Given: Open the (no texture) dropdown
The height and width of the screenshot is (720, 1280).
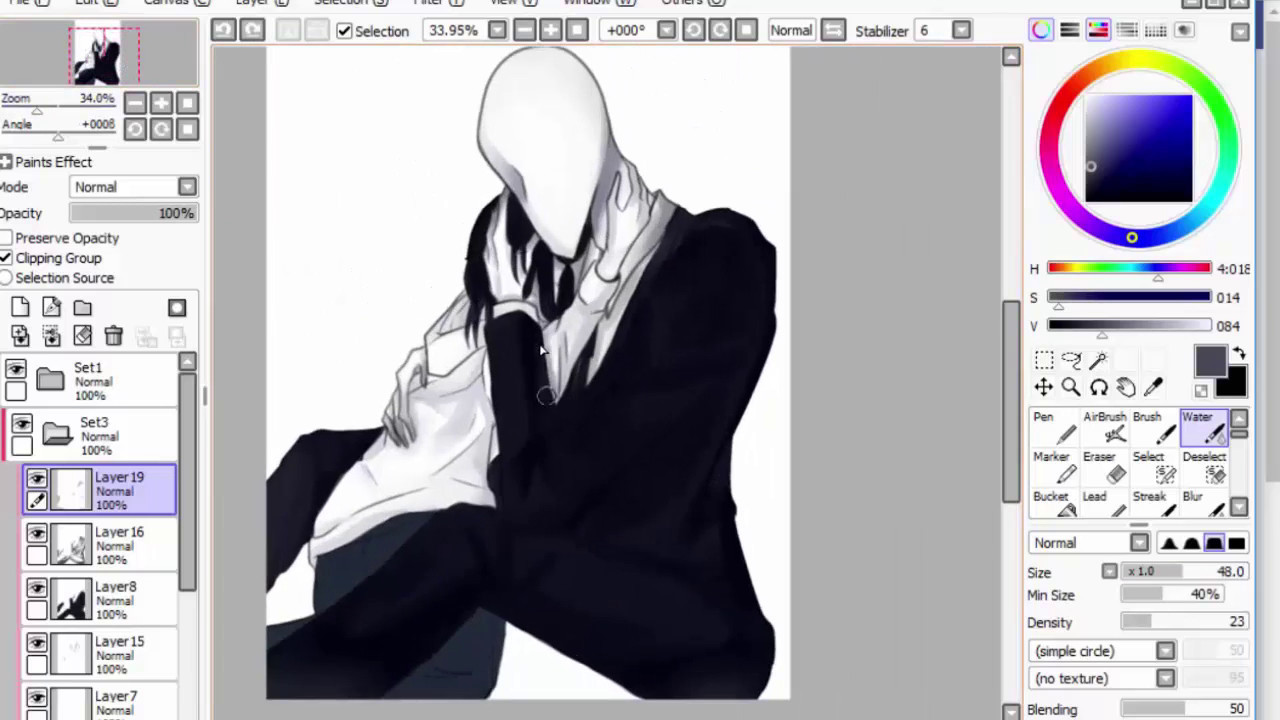Looking at the screenshot, I should pyautogui.click(x=1165, y=678).
